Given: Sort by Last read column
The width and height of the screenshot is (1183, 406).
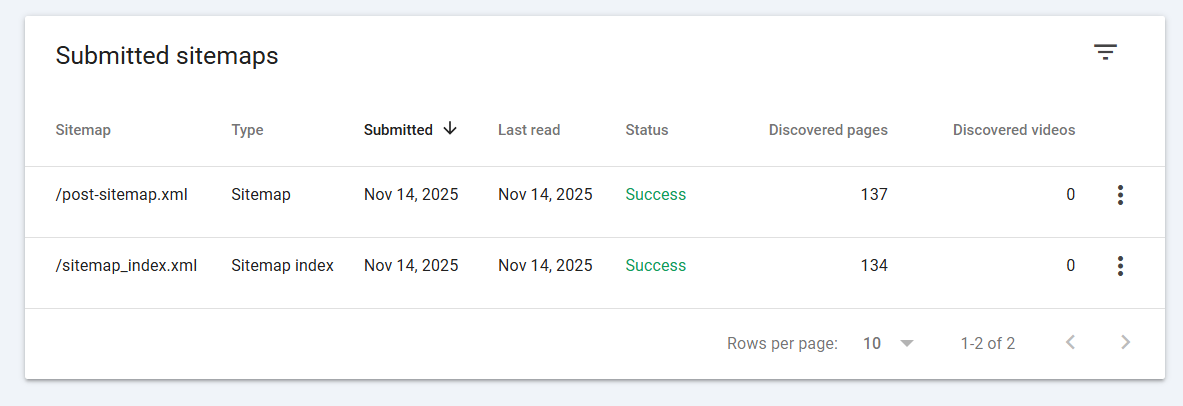Looking at the screenshot, I should pos(529,130).
